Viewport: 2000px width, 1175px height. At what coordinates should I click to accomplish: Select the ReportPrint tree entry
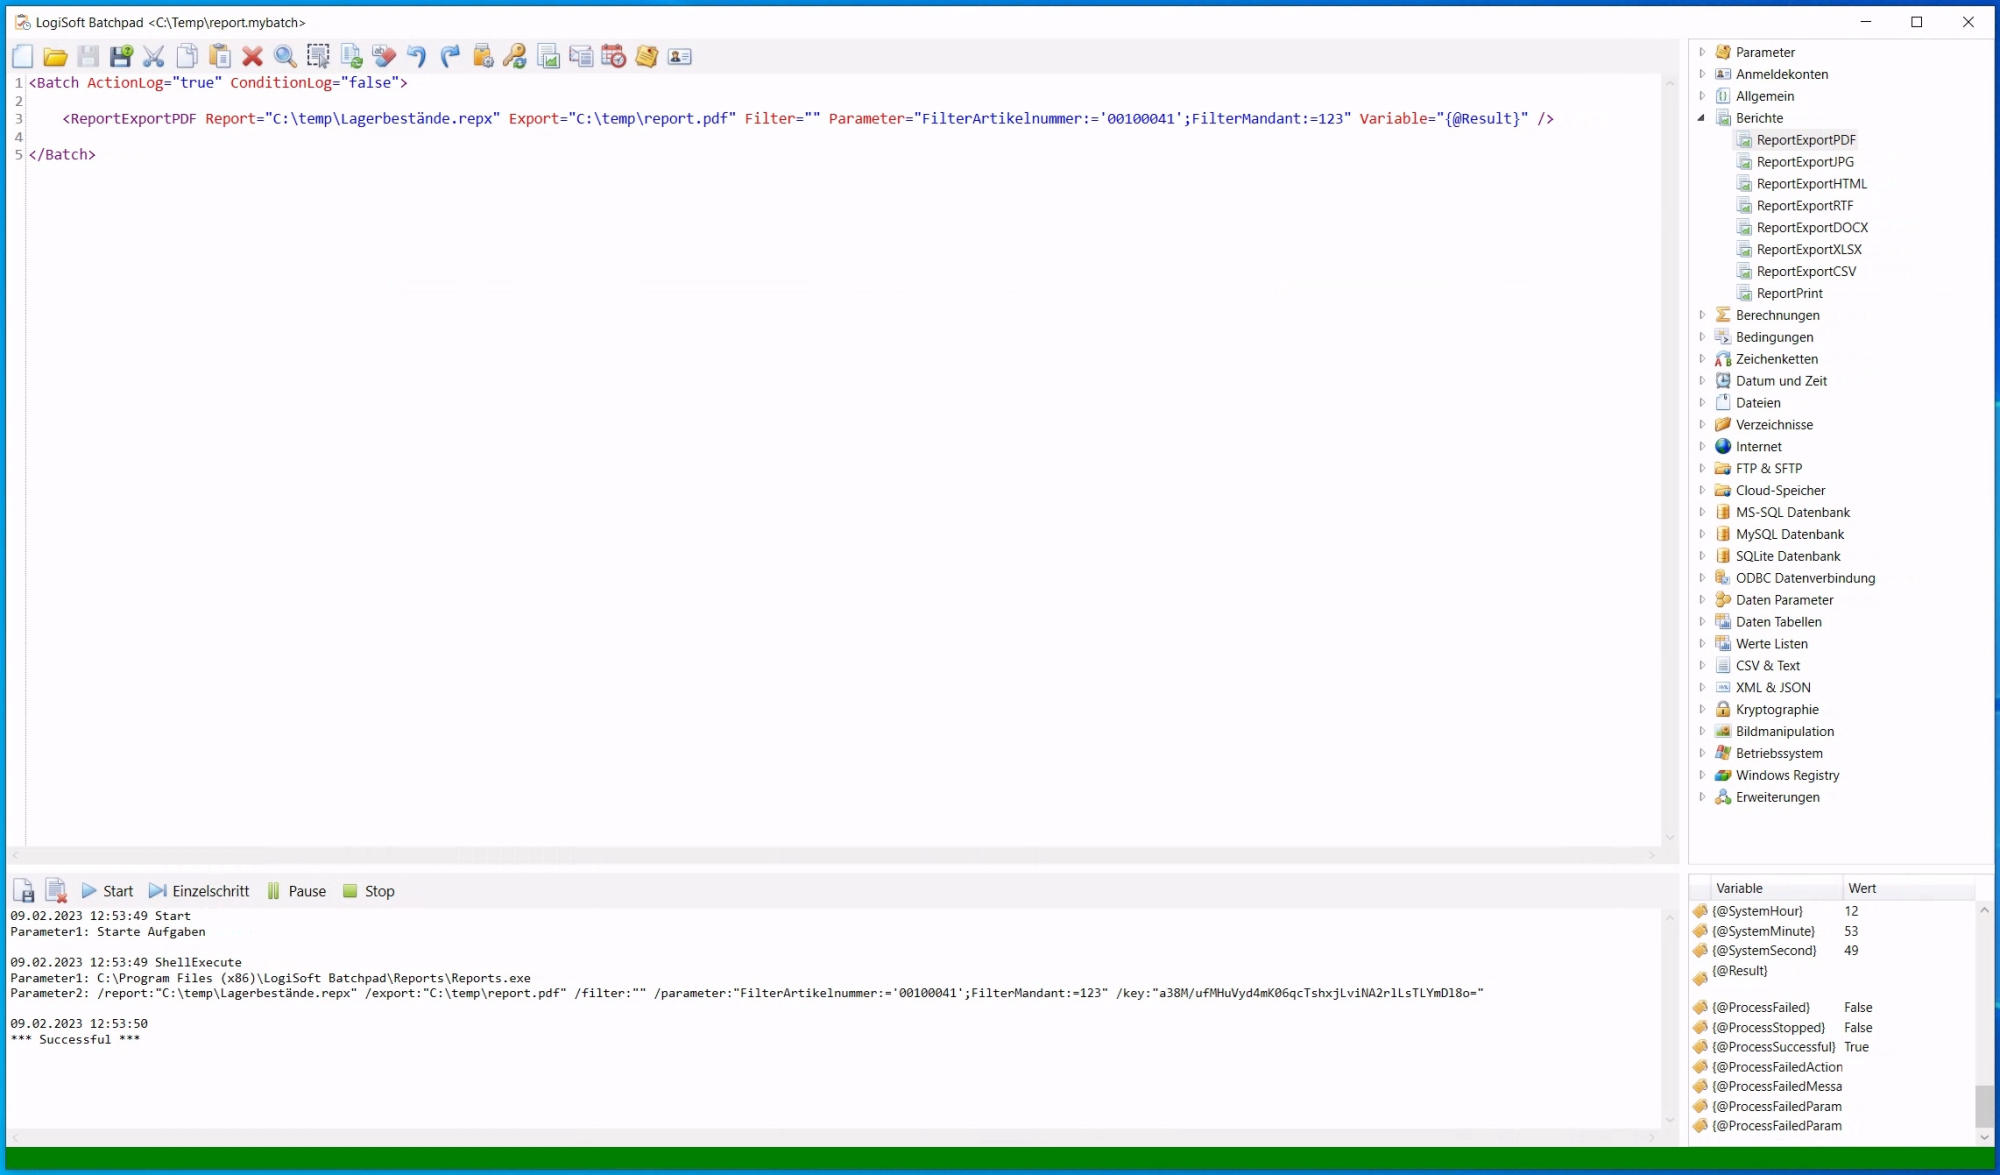click(x=1789, y=293)
